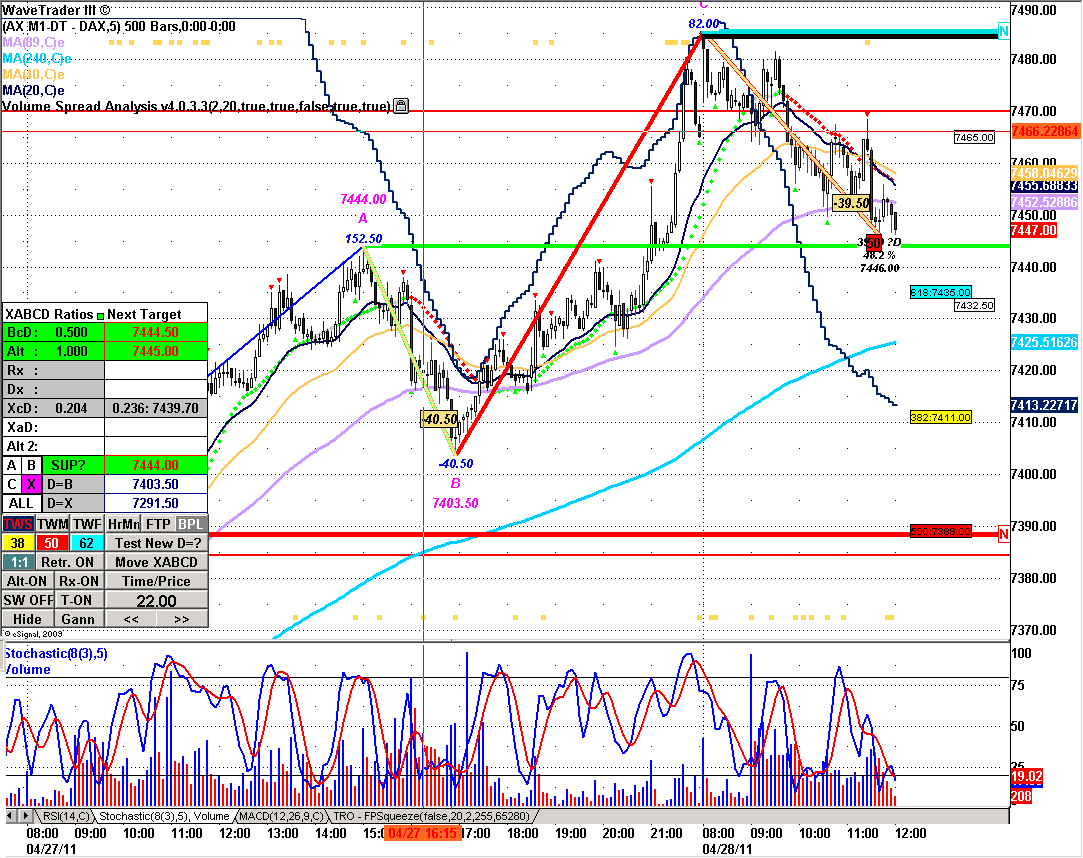Click the scroll-right arrow by indicator tabs
This screenshot has height=858, width=1083.
[24, 817]
